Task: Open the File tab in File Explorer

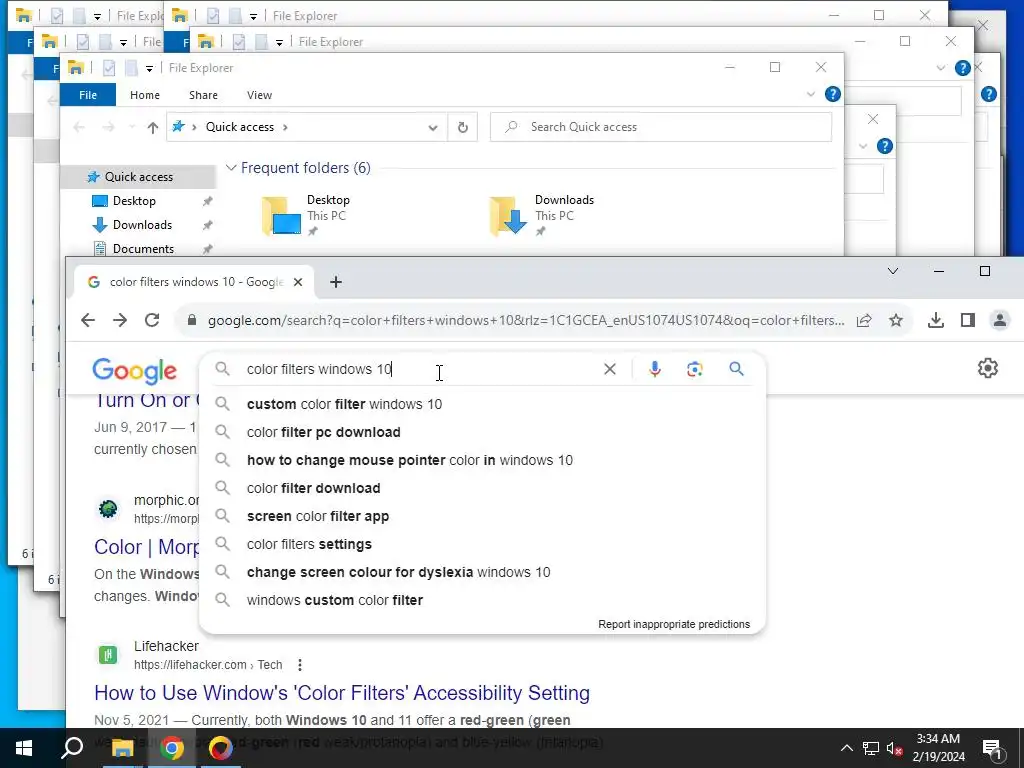Action: point(88,95)
